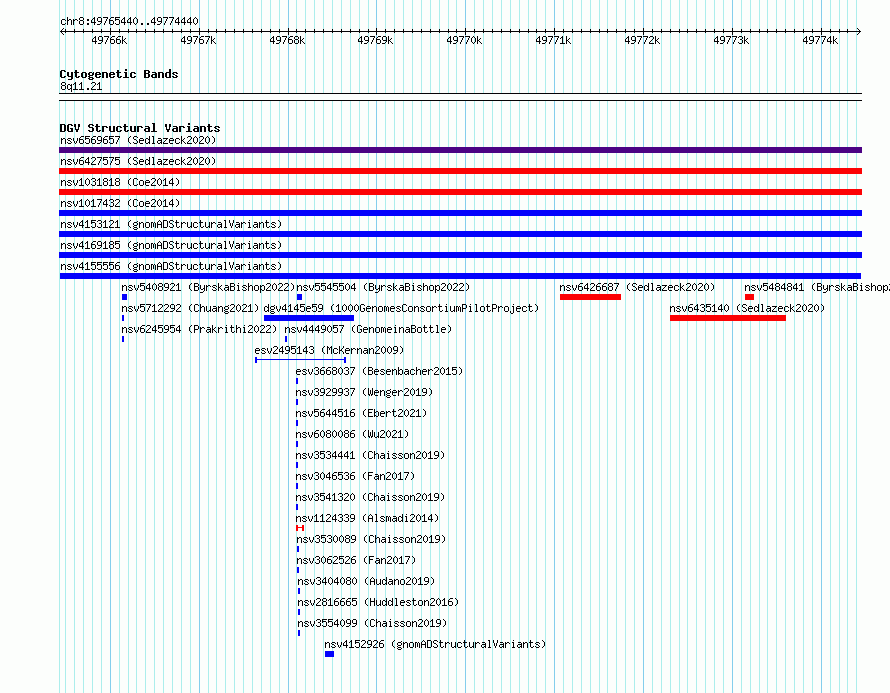This screenshot has height=693, width=890.
Task: Click the ruler's right arrow end
Action: pos(859,31)
